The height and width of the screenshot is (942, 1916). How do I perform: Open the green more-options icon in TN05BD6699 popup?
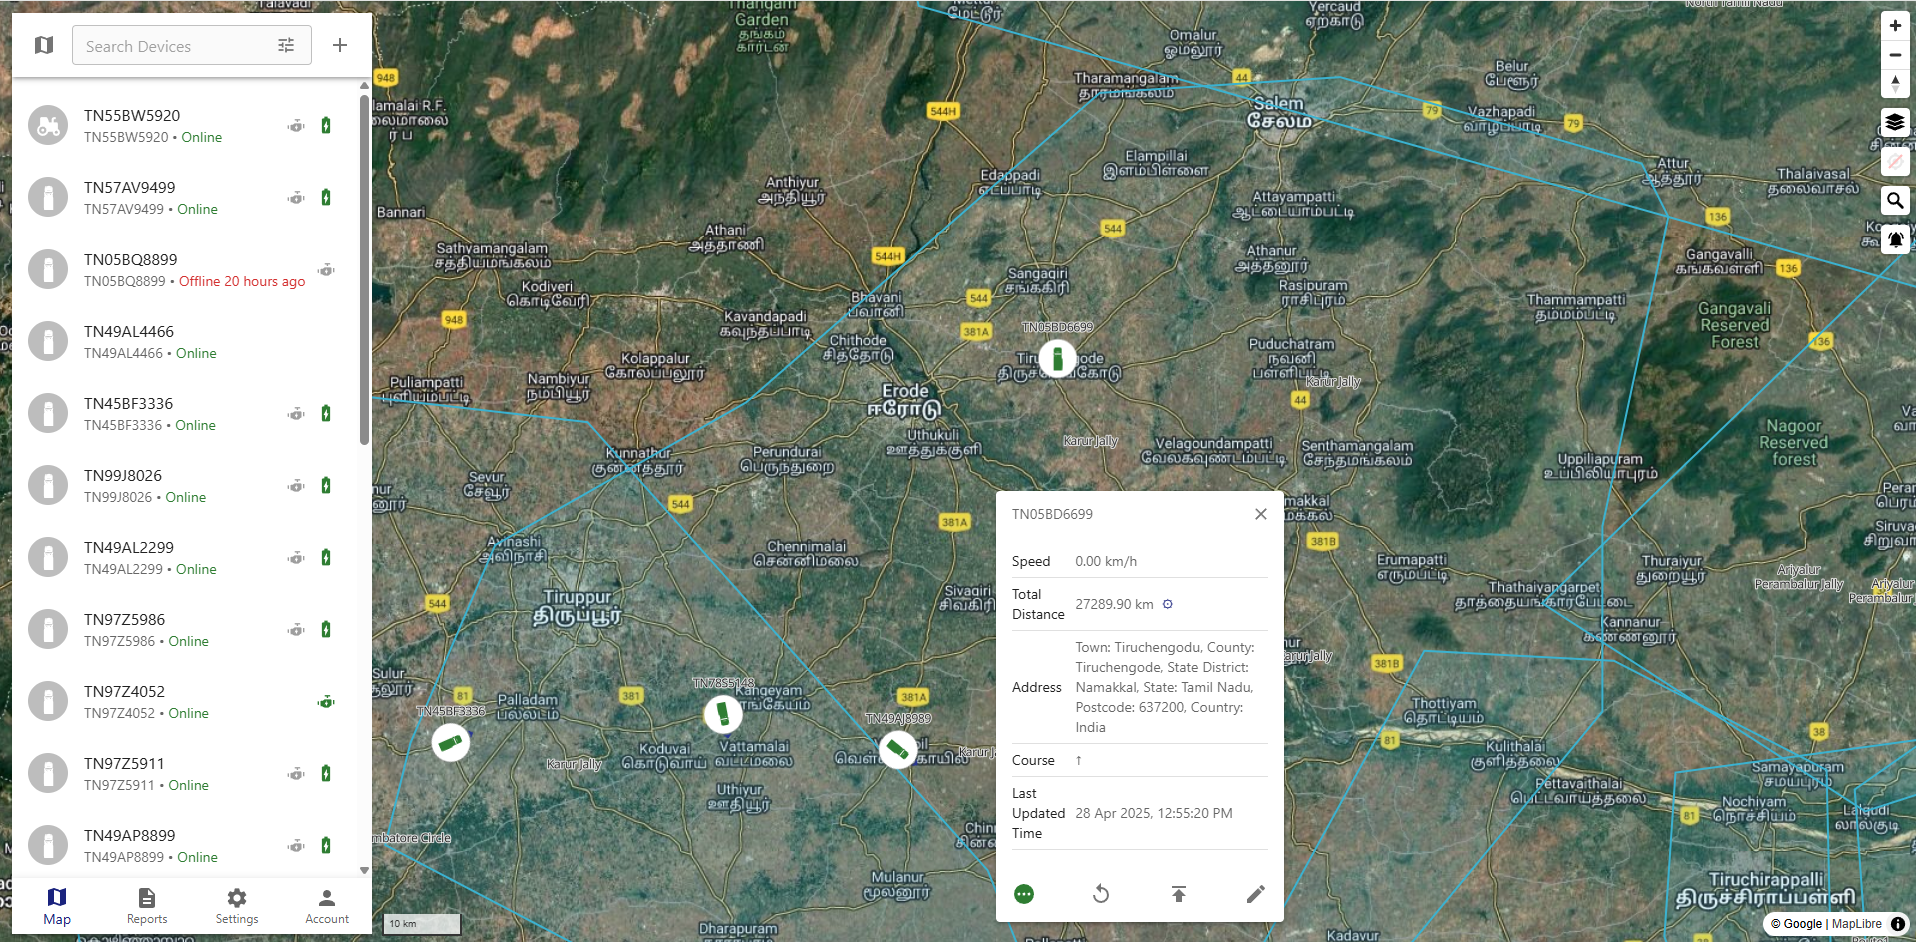pyautogui.click(x=1023, y=894)
